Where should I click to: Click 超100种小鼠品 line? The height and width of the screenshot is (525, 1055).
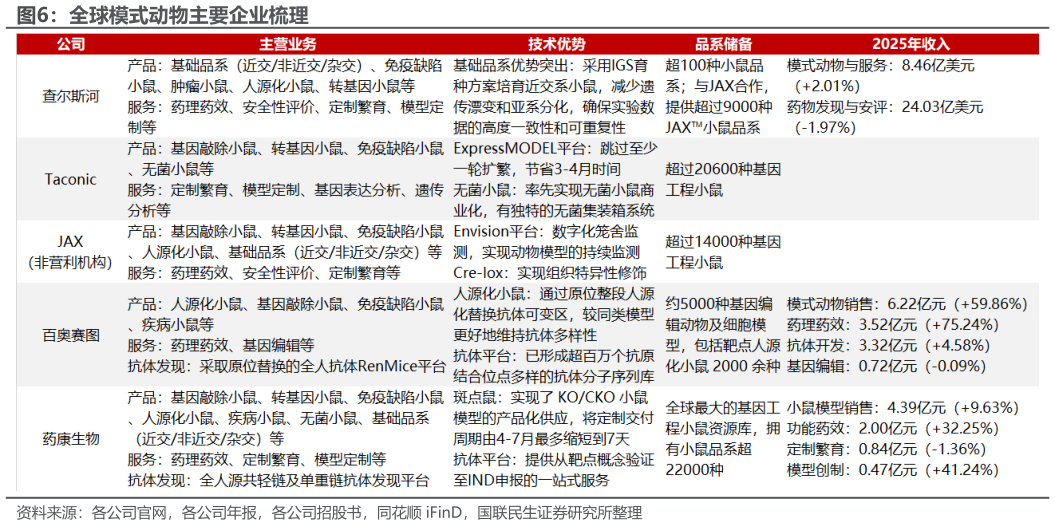pyautogui.click(x=715, y=65)
